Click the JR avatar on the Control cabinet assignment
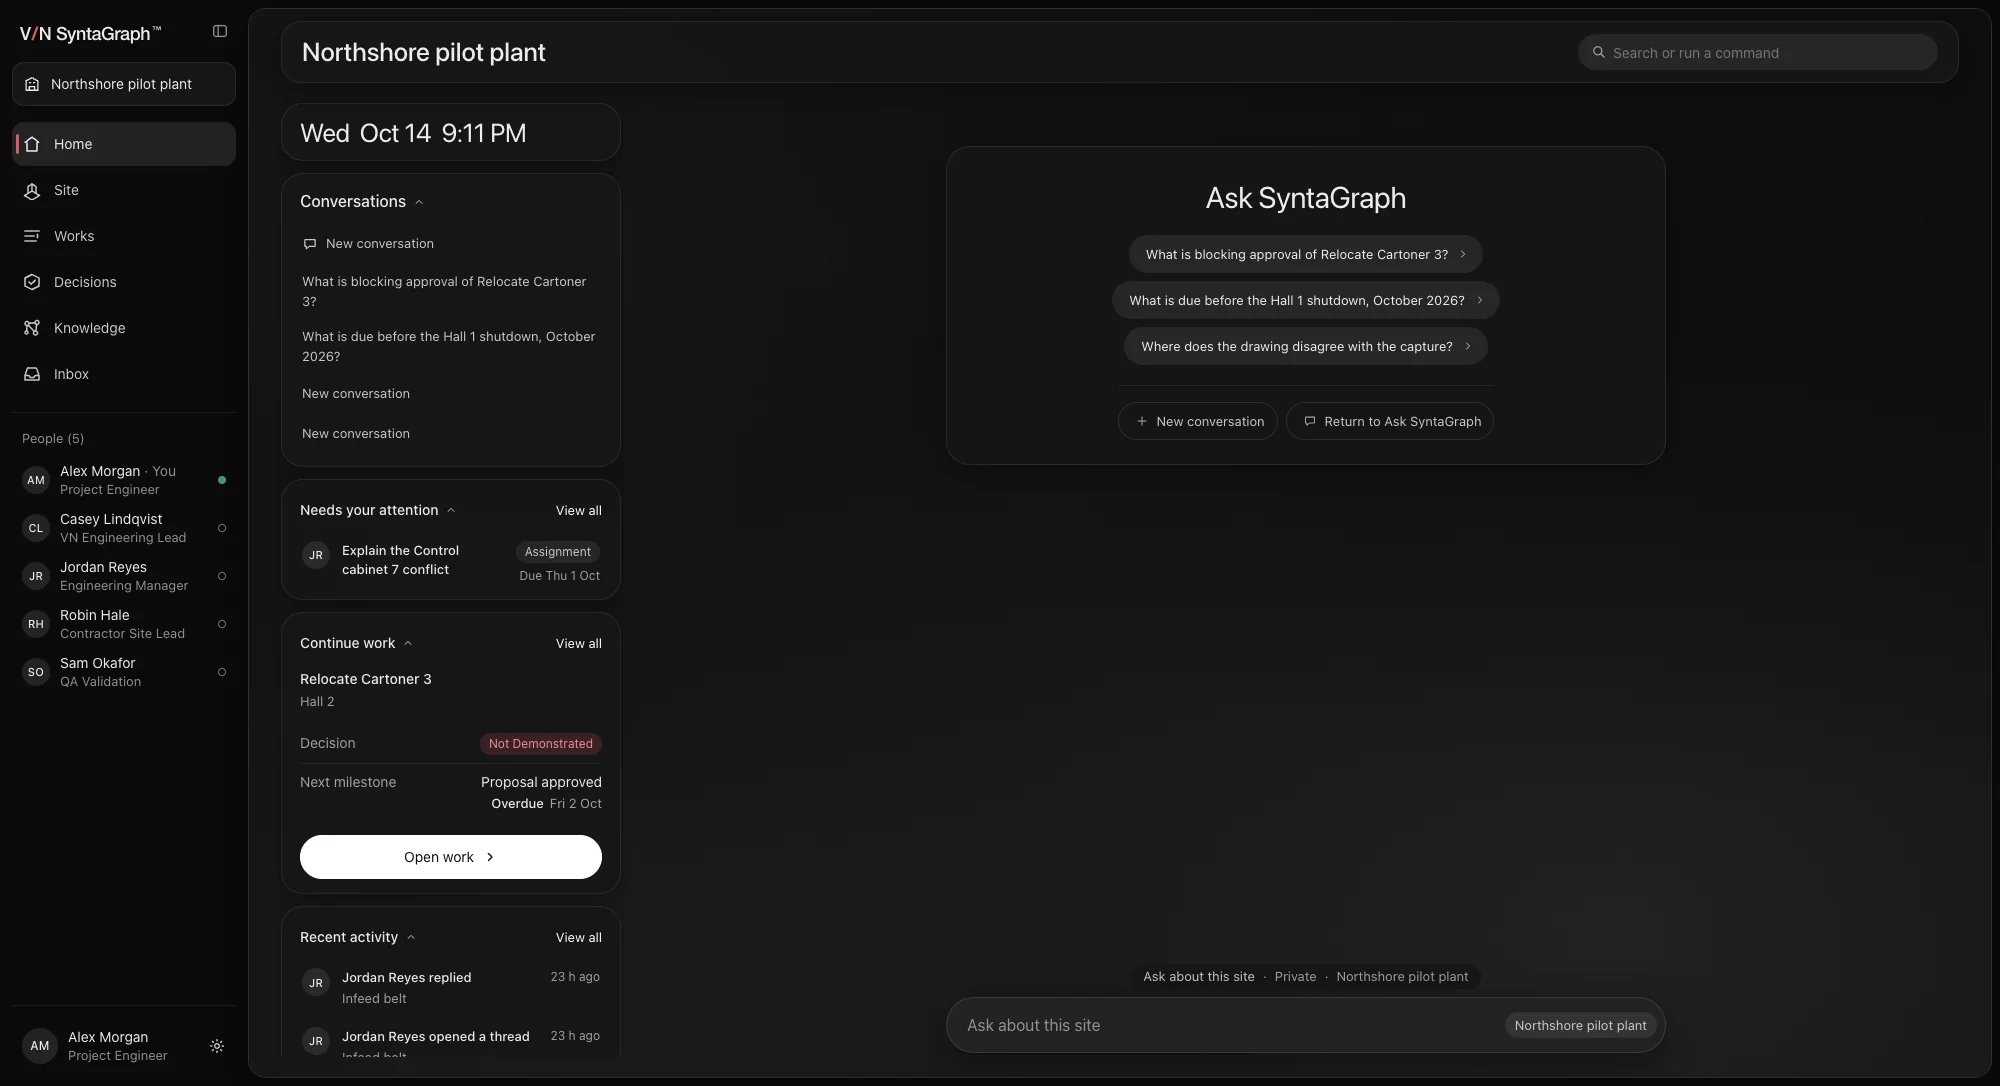 [316, 555]
